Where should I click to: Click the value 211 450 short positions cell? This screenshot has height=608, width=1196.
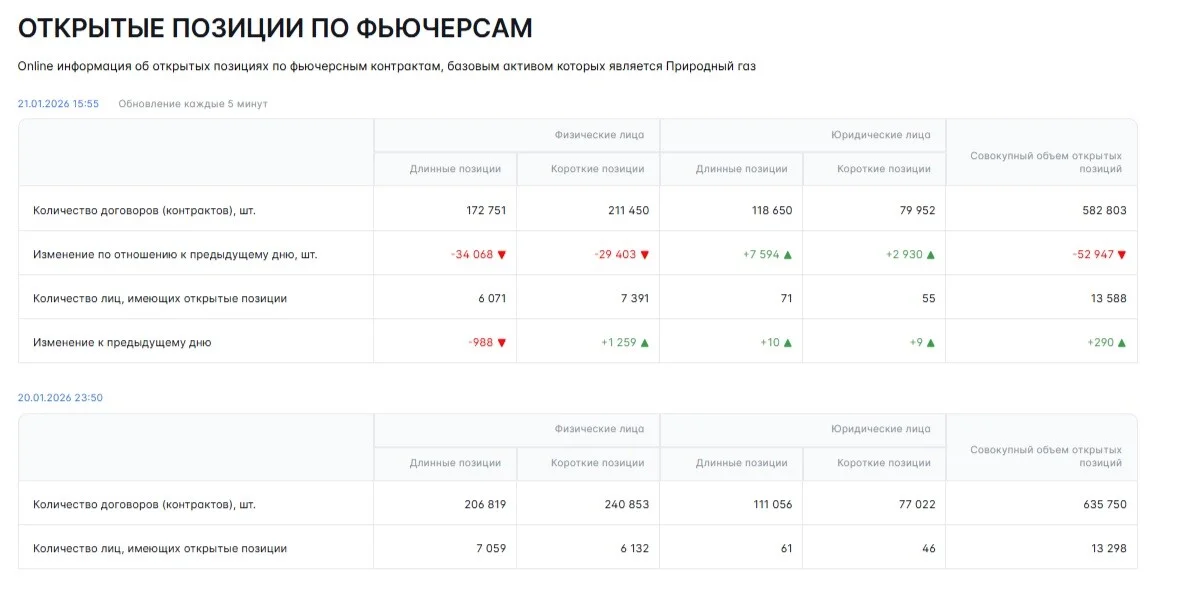click(x=629, y=211)
